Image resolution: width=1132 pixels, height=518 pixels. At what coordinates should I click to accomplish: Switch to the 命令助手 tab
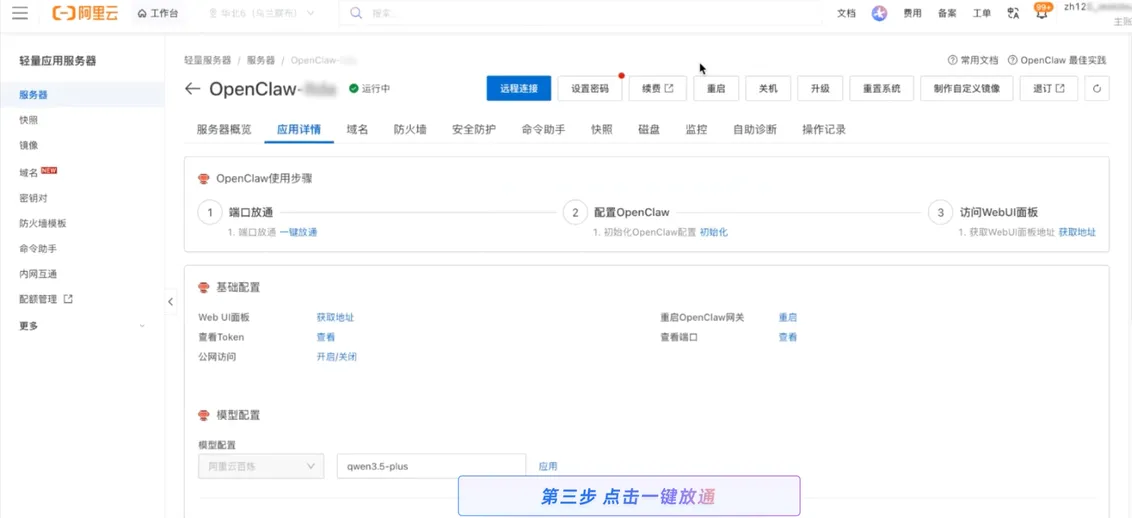pos(543,130)
